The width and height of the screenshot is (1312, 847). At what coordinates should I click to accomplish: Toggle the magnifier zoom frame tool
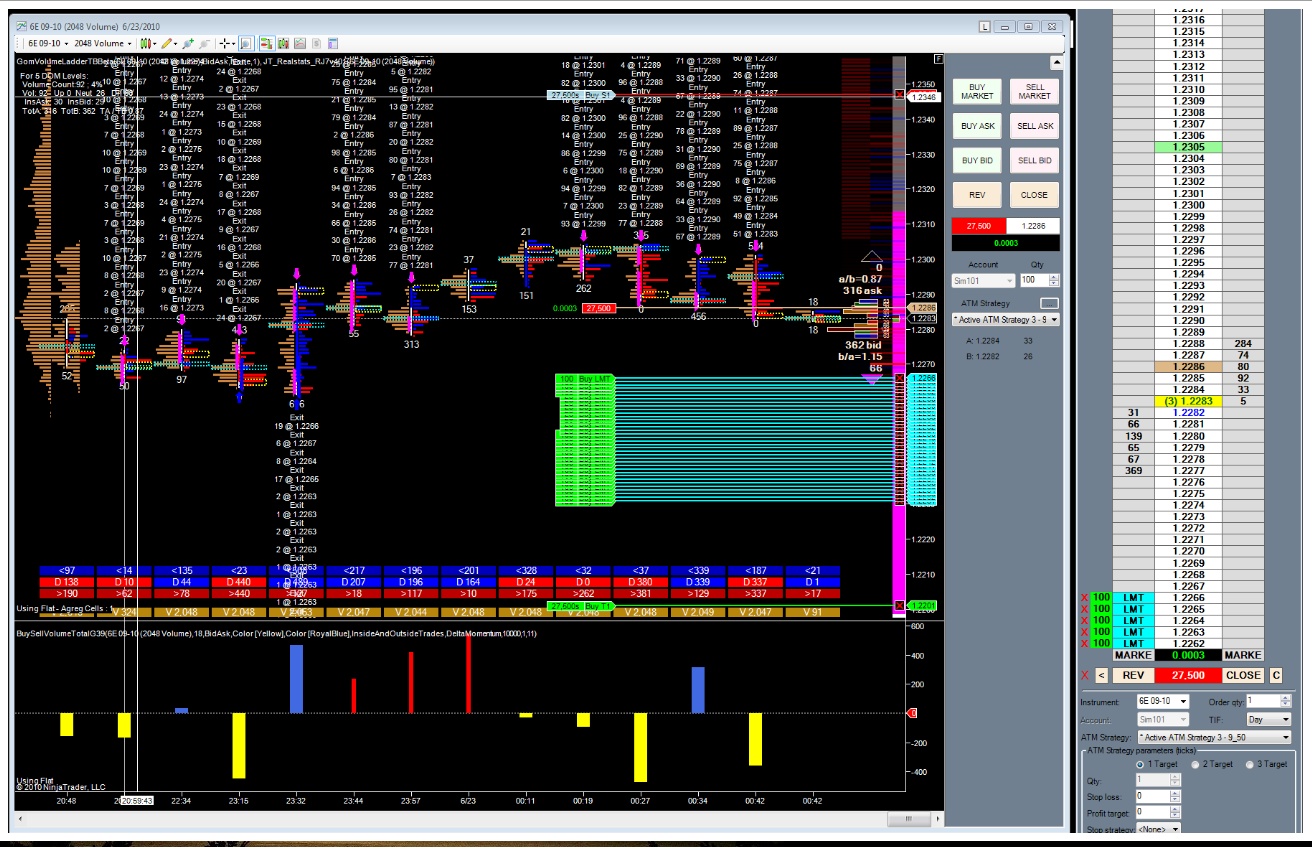tap(247, 44)
